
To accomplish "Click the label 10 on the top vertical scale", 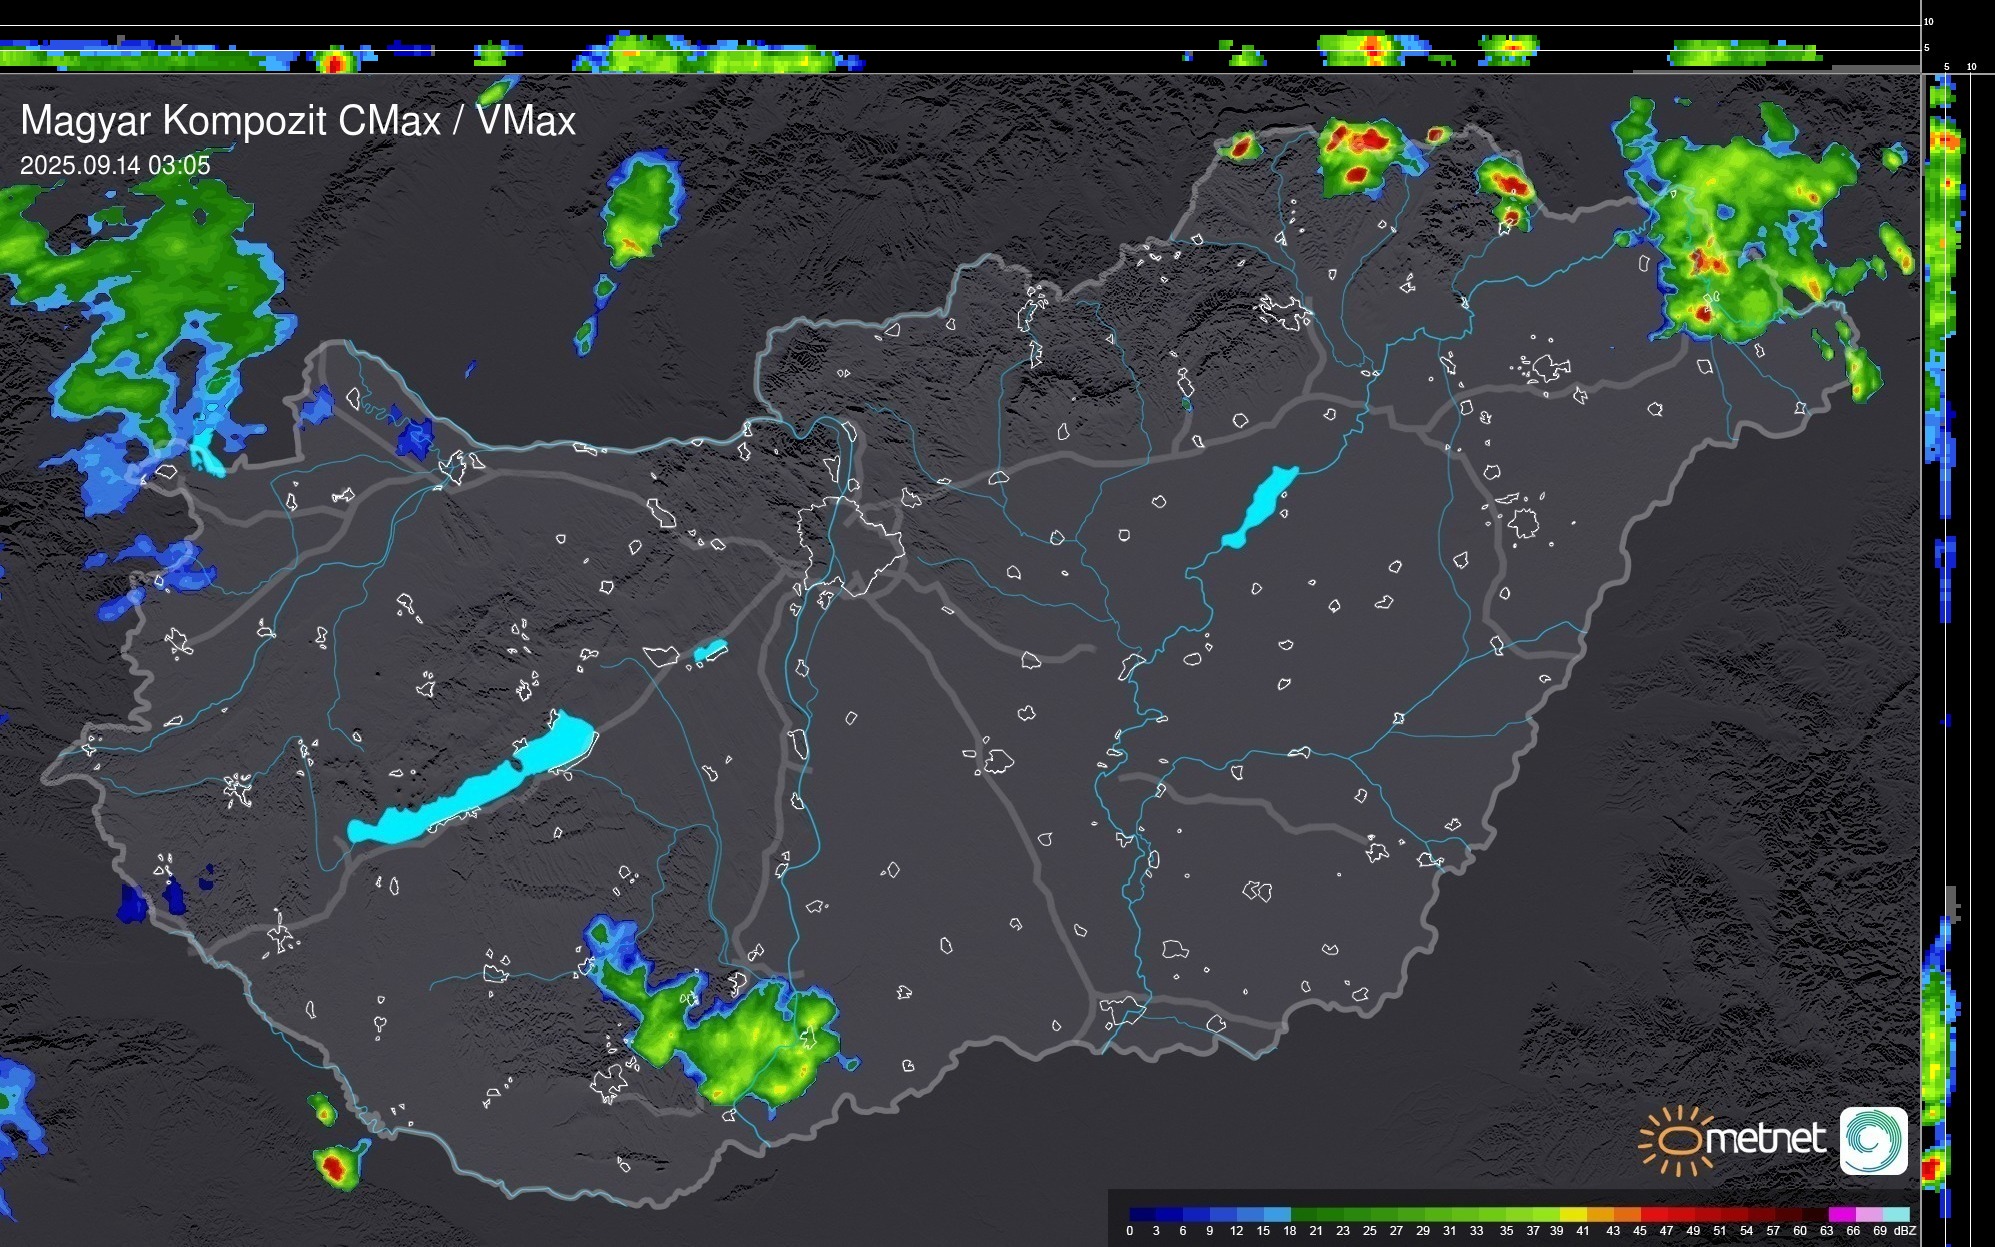I will pos(1928,21).
